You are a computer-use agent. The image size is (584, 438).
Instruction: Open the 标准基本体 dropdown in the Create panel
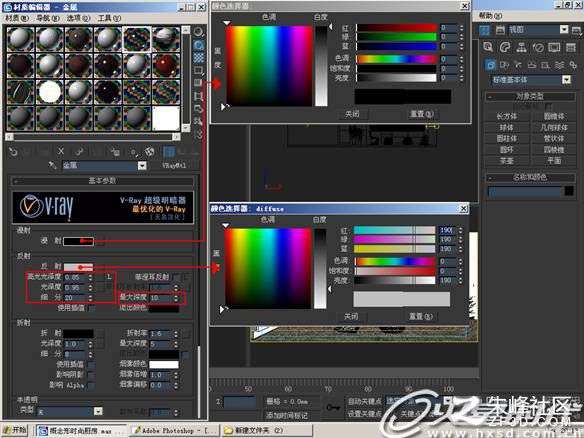click(x=566, y=80)
